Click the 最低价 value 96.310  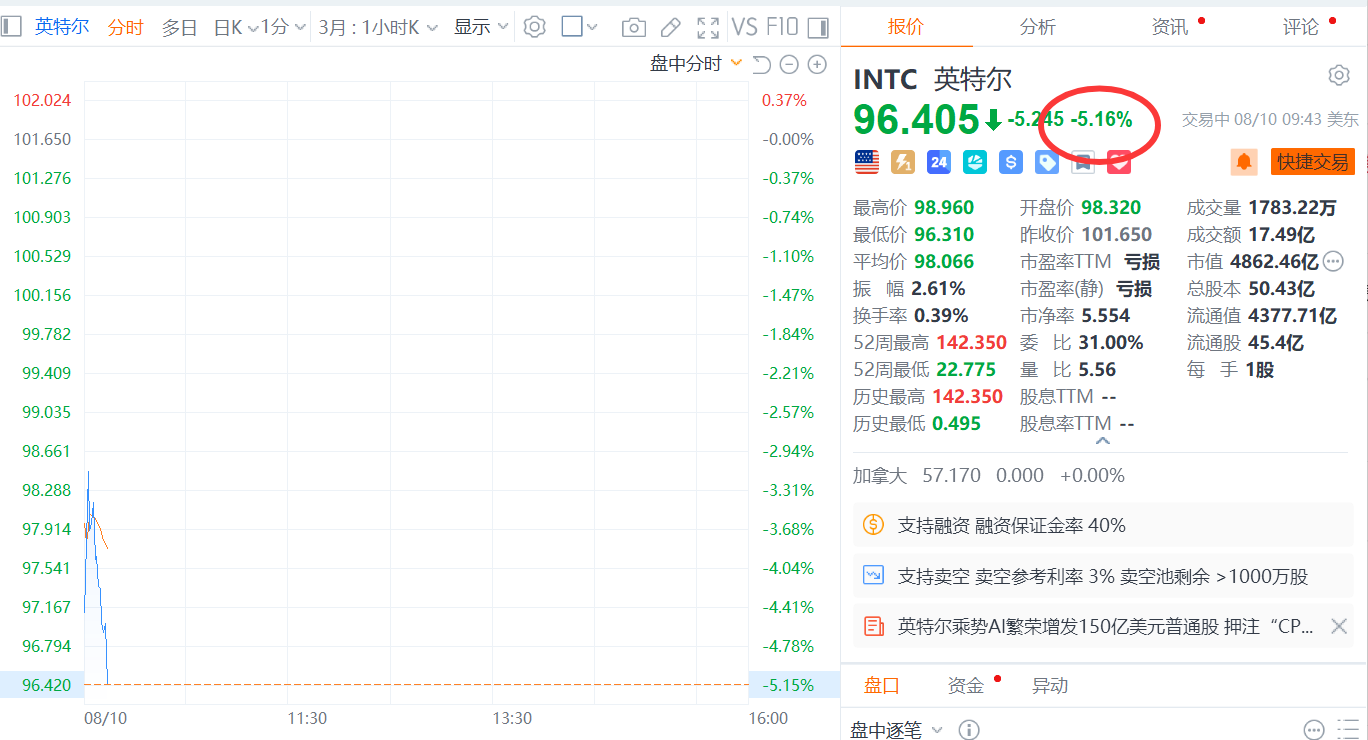click(944, 235)
